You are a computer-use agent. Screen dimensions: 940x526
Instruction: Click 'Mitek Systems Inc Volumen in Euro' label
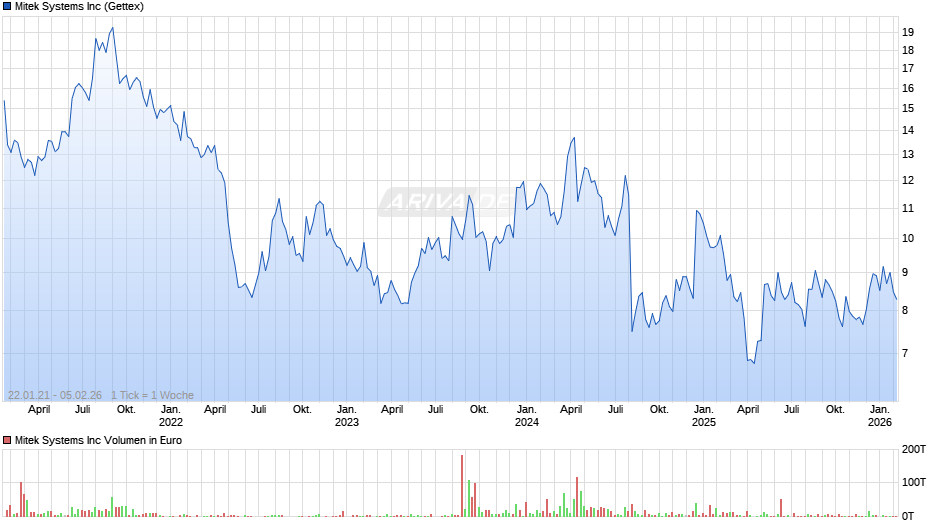pos(98,440)
